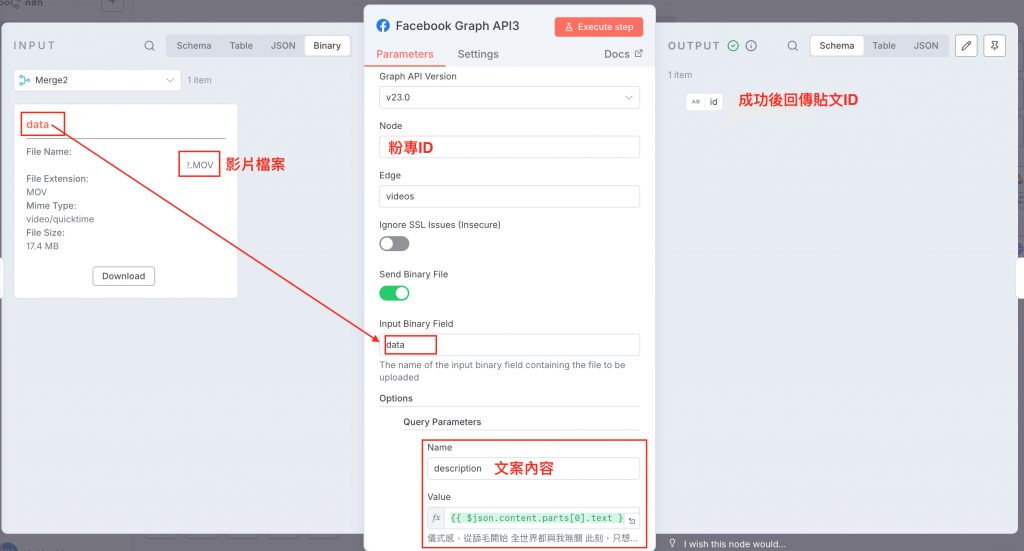Click the 'data' binary property heading
1024x551 pixels.
point(38,124)
